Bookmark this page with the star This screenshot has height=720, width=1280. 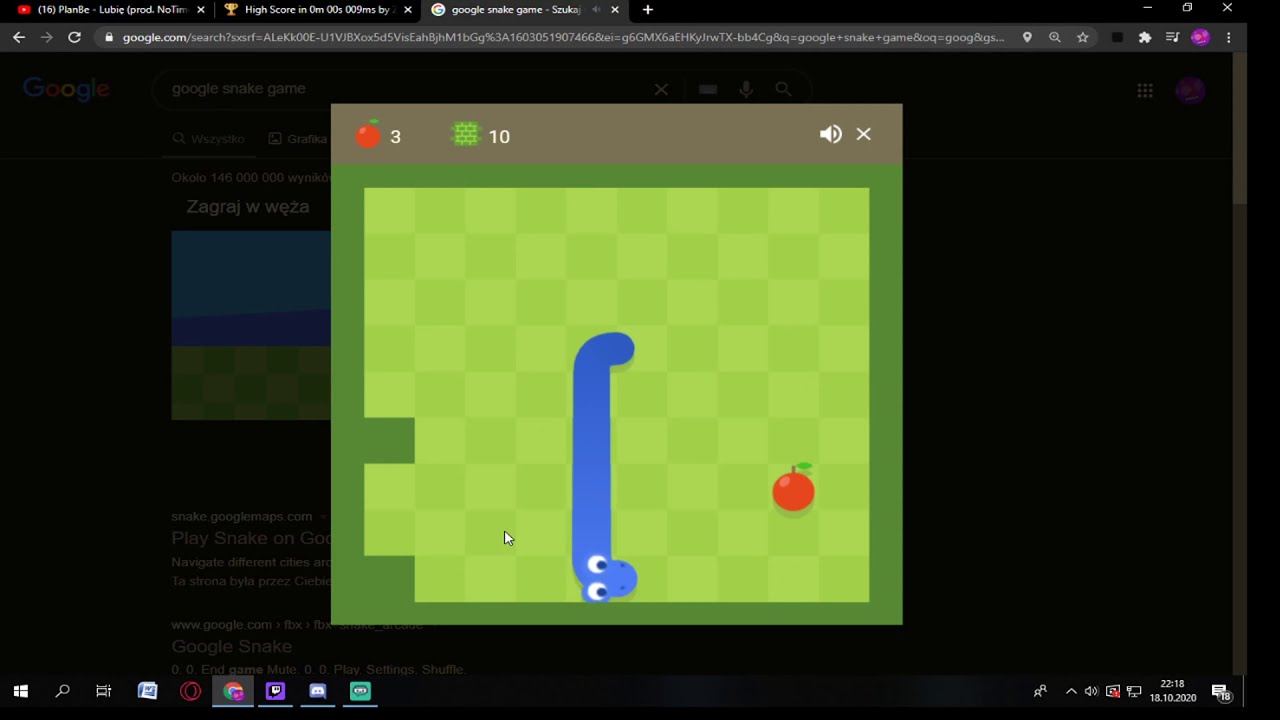click(x=1083, y=37)
